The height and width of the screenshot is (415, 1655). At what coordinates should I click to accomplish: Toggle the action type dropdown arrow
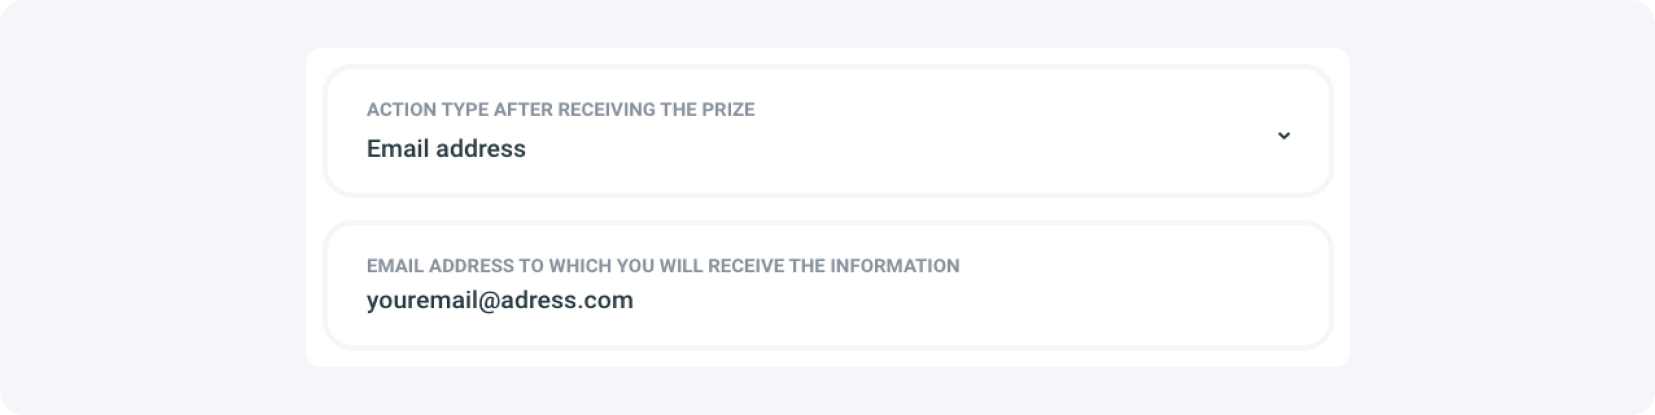click(x=1284, y=135)
